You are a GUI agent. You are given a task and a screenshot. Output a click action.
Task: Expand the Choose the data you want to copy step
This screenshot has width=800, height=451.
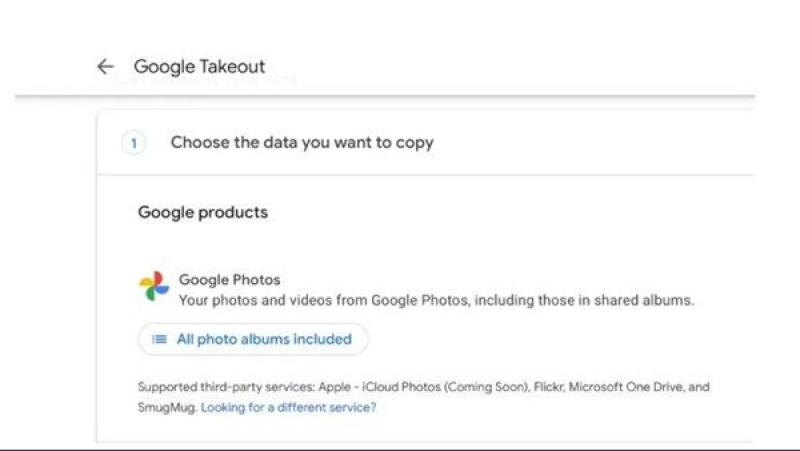(302, 142)
